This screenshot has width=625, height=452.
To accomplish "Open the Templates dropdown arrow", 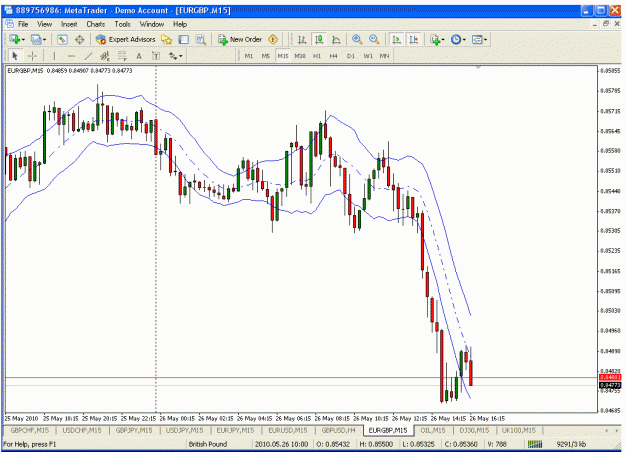I will coord(485,39).
